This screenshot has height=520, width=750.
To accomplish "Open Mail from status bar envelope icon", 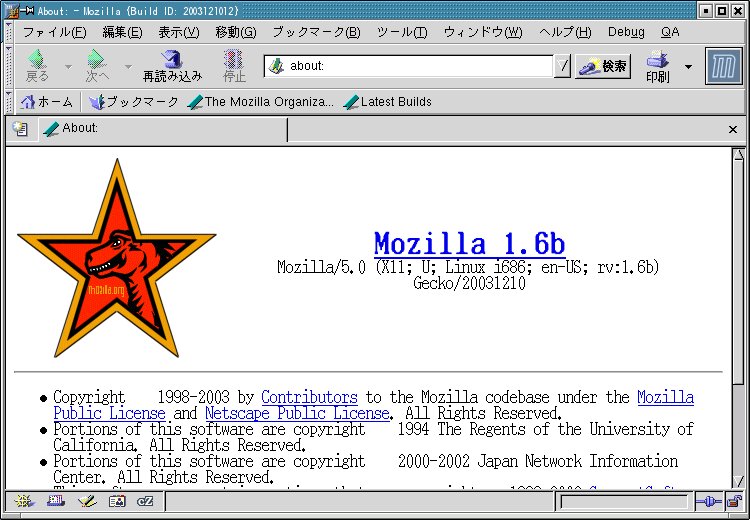I will 56,501.
